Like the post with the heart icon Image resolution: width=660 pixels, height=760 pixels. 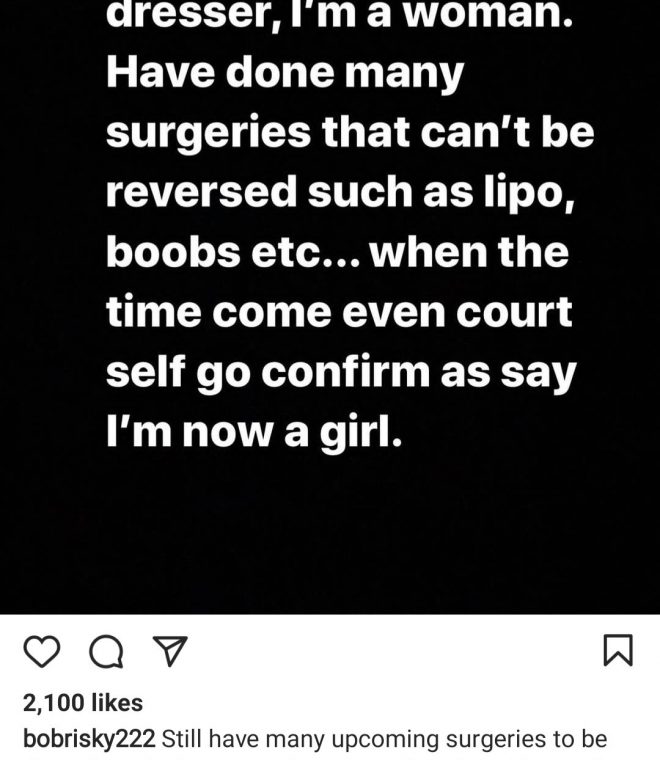[40, 652]
